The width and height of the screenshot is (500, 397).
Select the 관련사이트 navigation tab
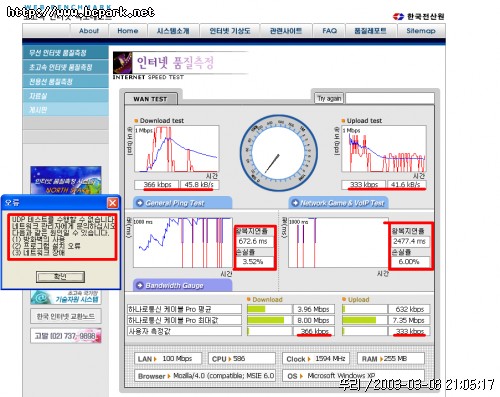[286, 31]
